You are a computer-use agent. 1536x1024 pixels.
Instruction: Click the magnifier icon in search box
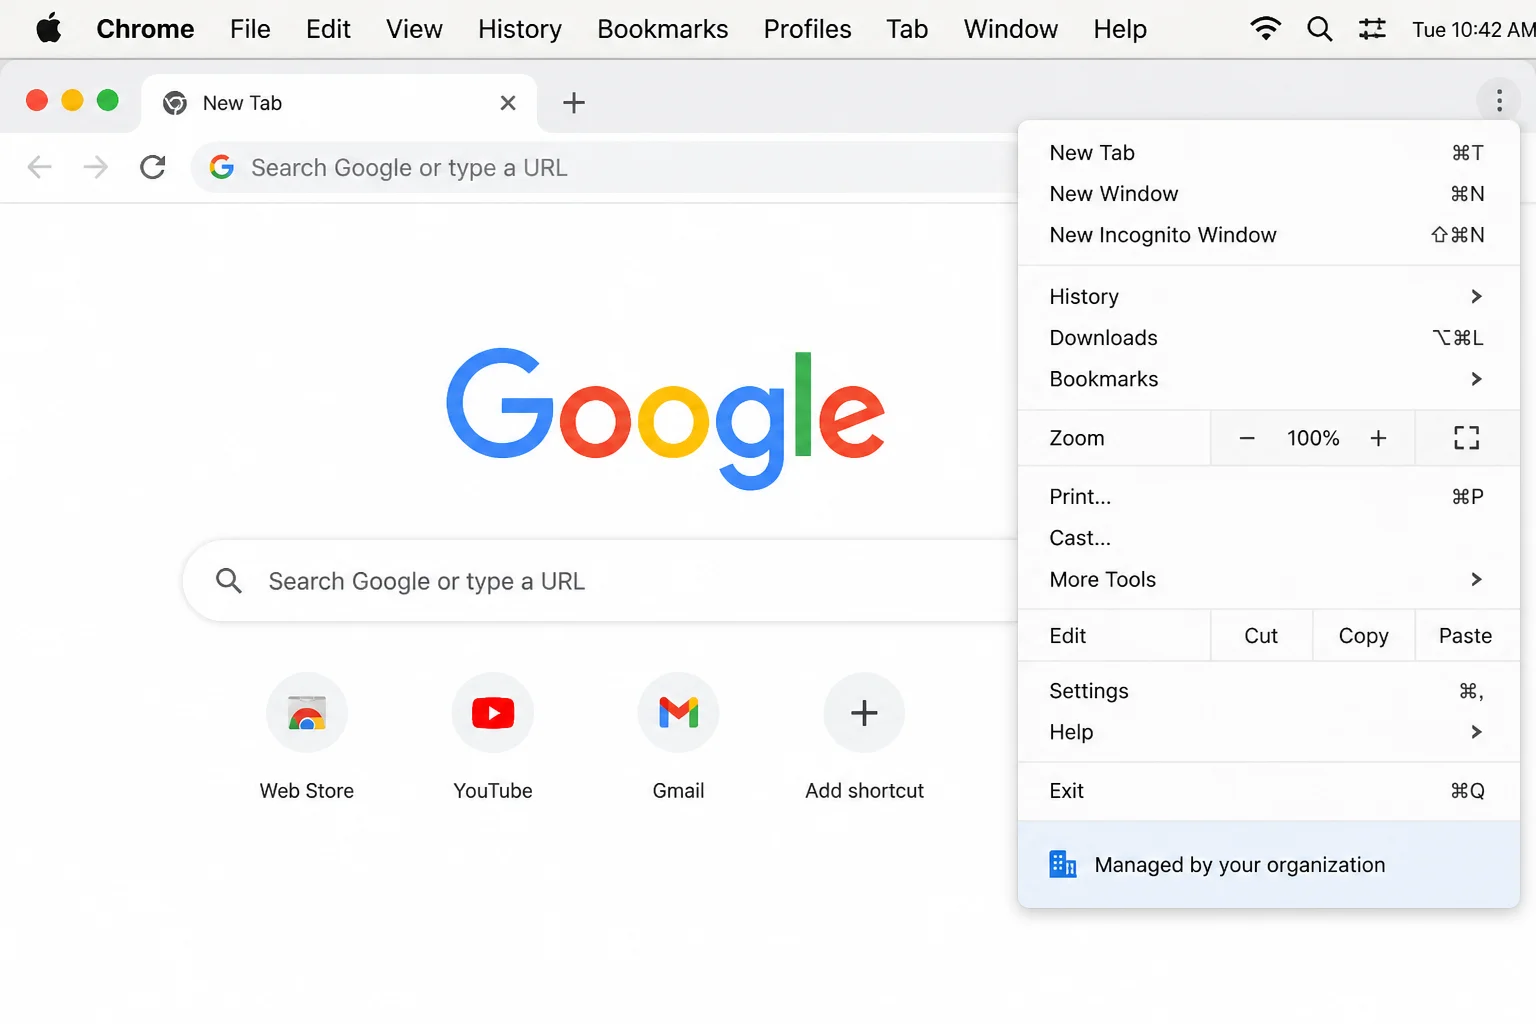229,581
